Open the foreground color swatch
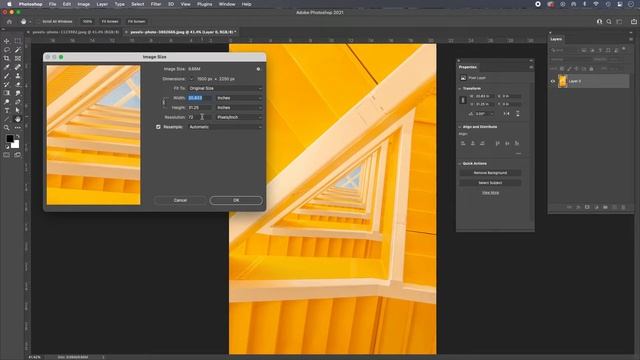Image resolution: width=640 pixels, height=360 pixels. pos(10,139)
